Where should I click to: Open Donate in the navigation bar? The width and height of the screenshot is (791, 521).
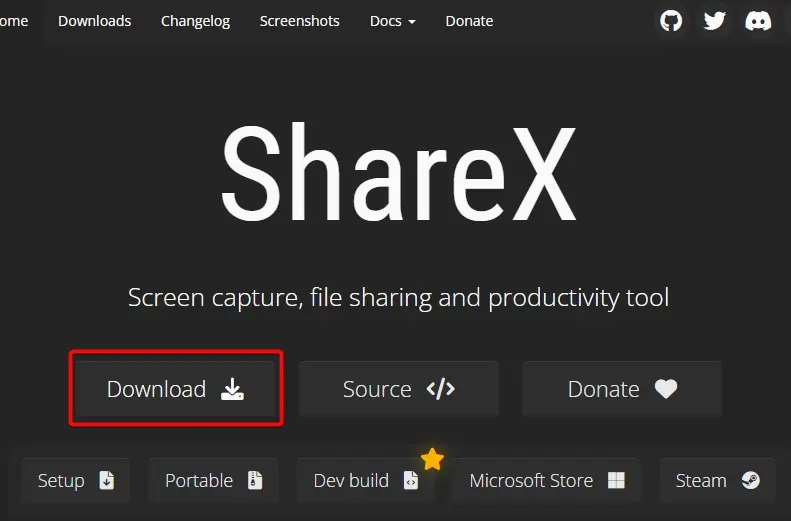(469, 21)
